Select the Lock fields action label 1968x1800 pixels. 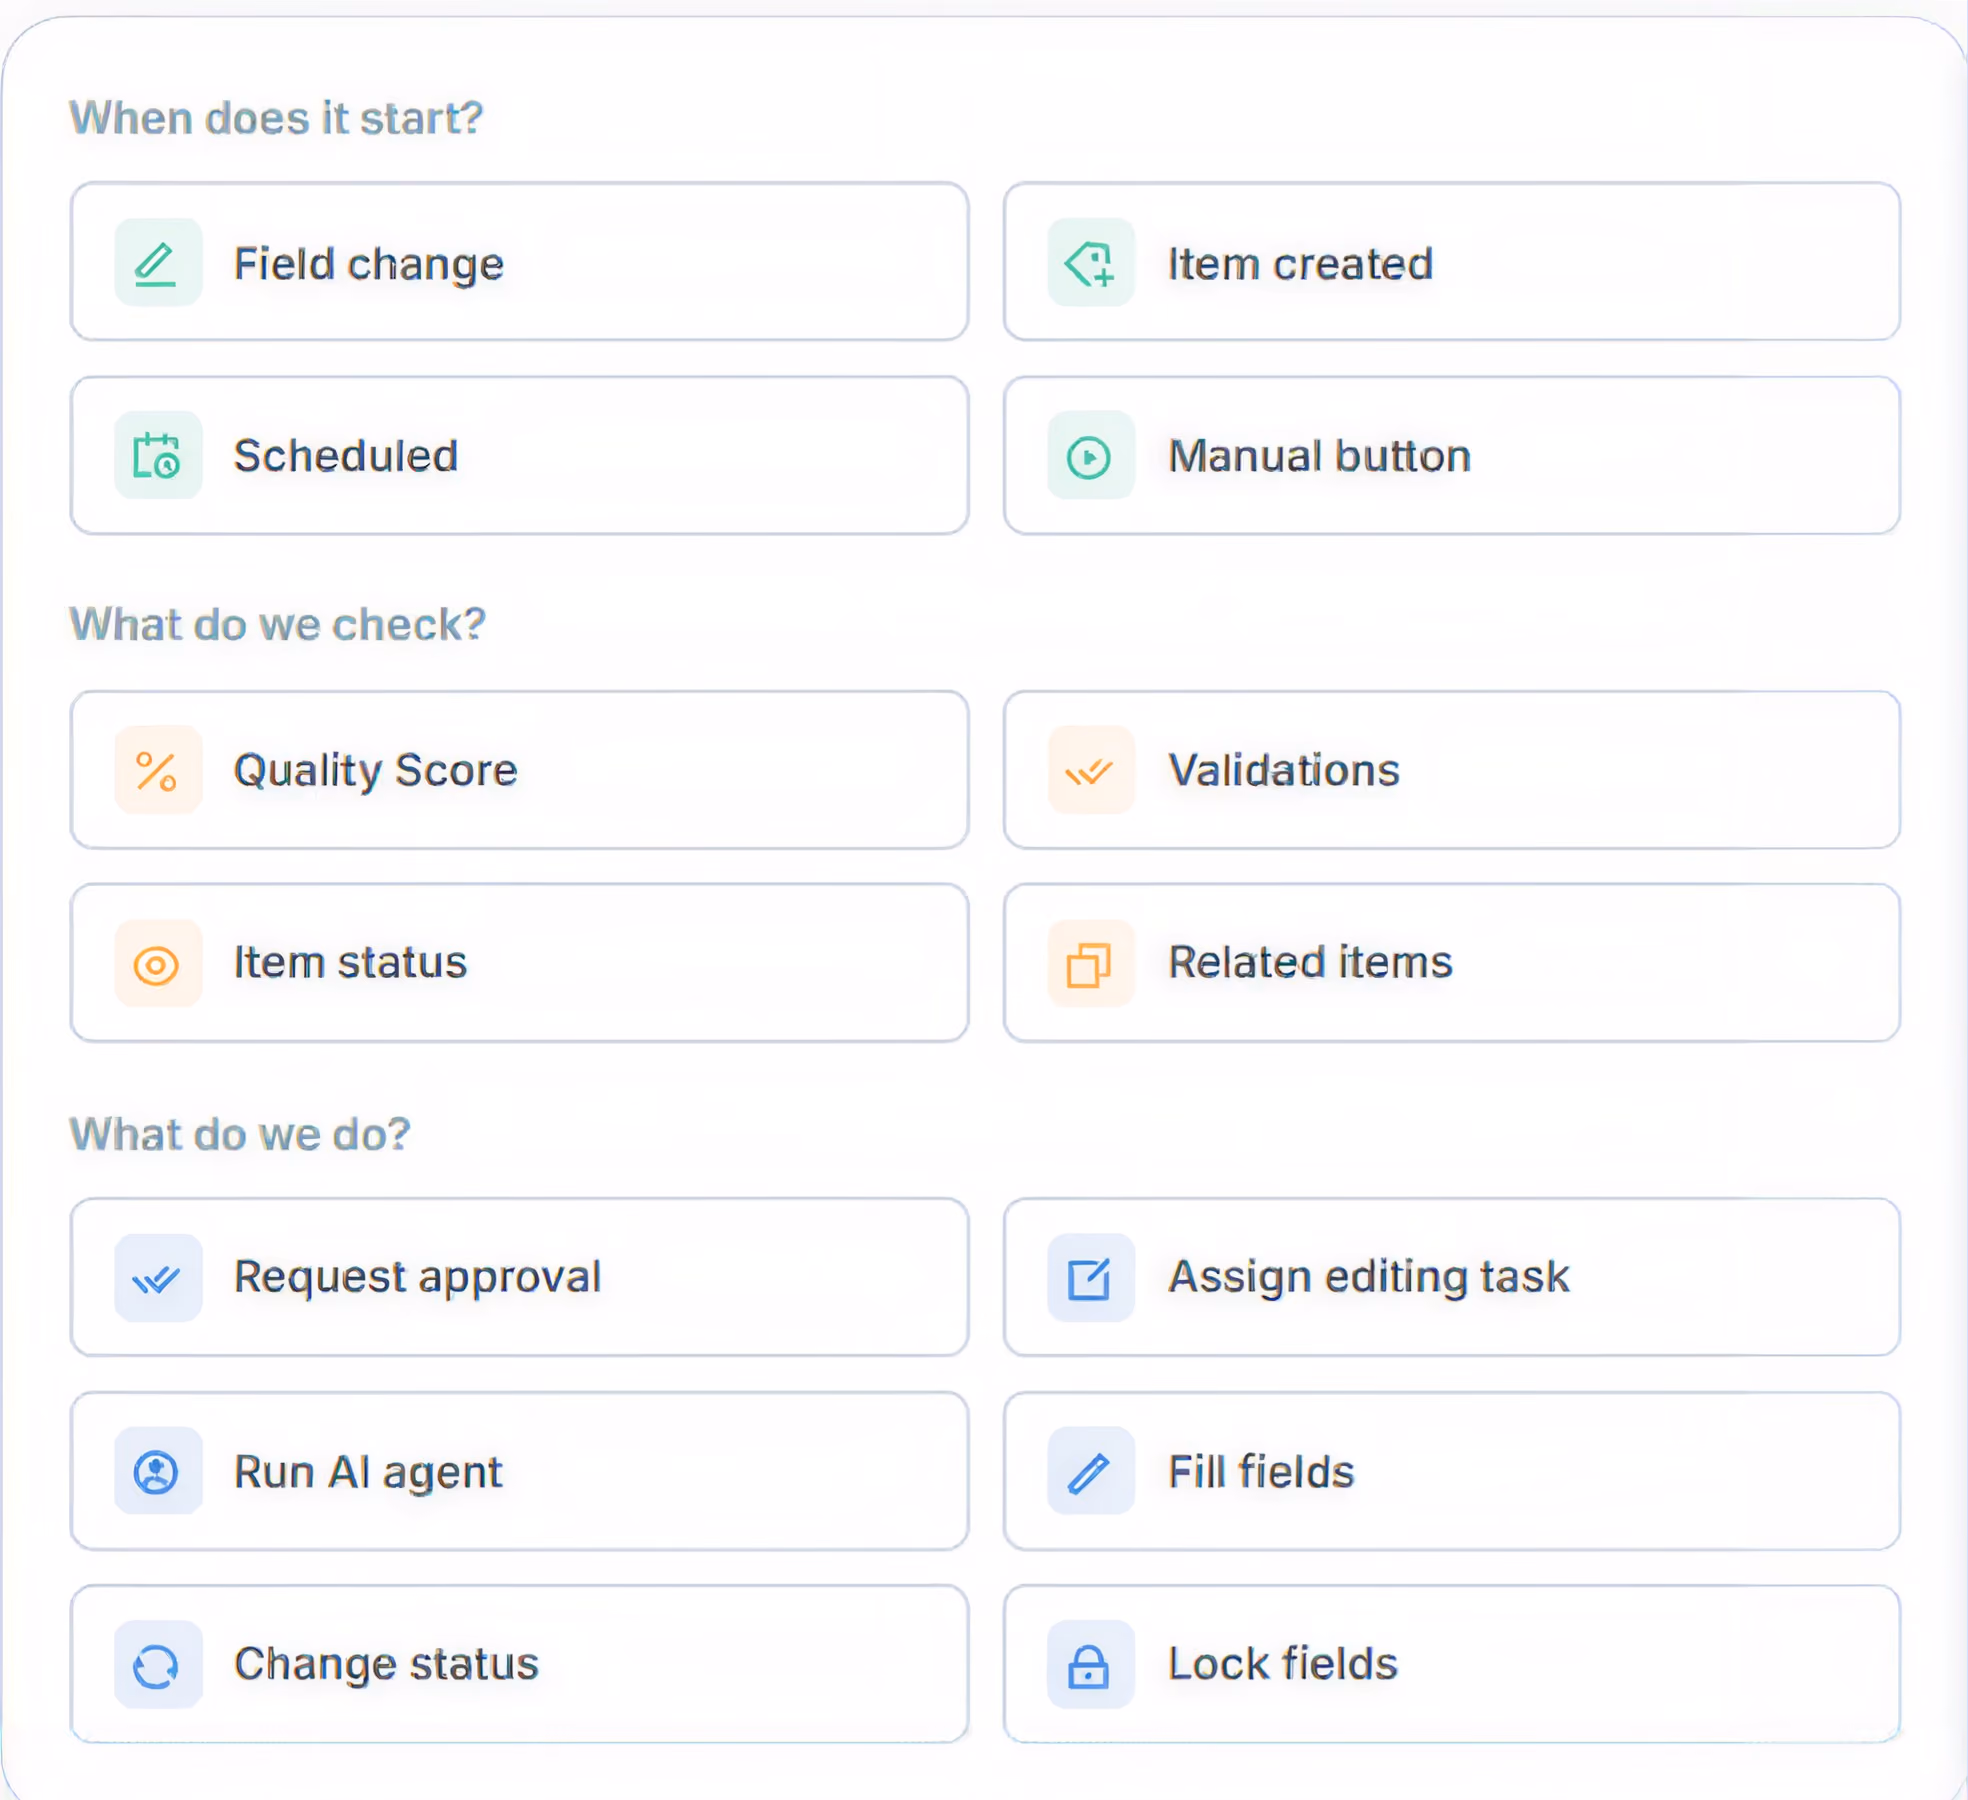coord(1282,1663)
